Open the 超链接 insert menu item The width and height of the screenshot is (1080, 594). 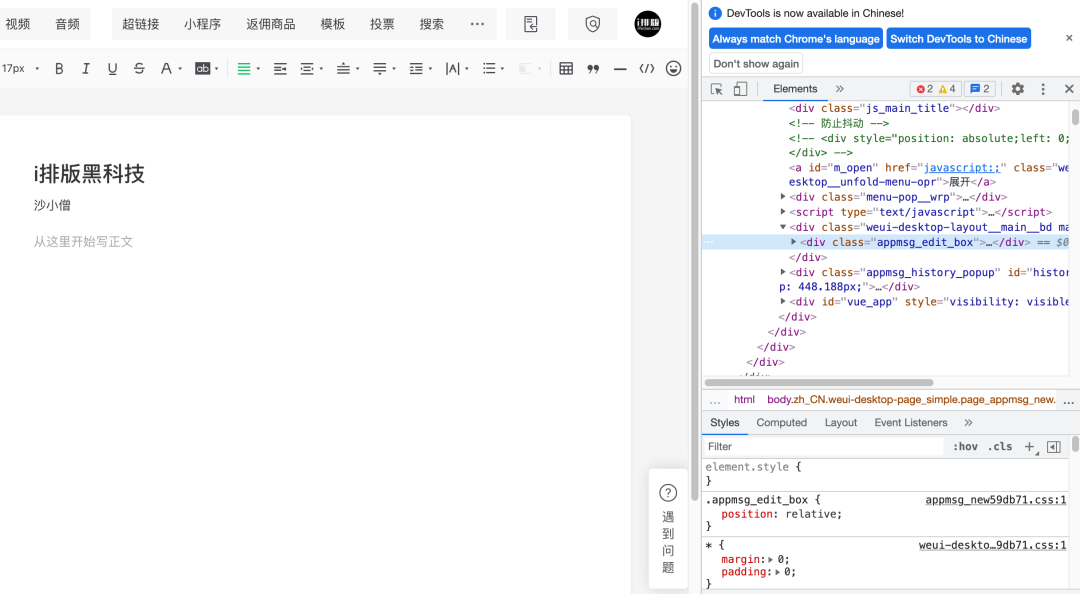click(x=141, y=24)
